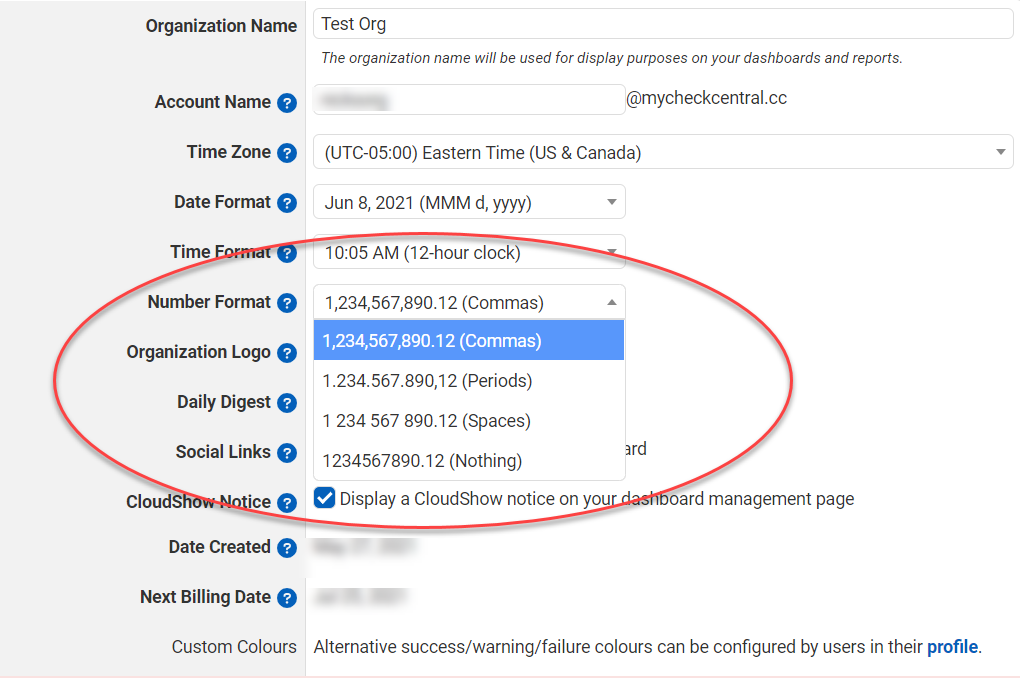Click help icon beside Time Zone
Viewport: 1020px width, 678px height.
(287, 153)
